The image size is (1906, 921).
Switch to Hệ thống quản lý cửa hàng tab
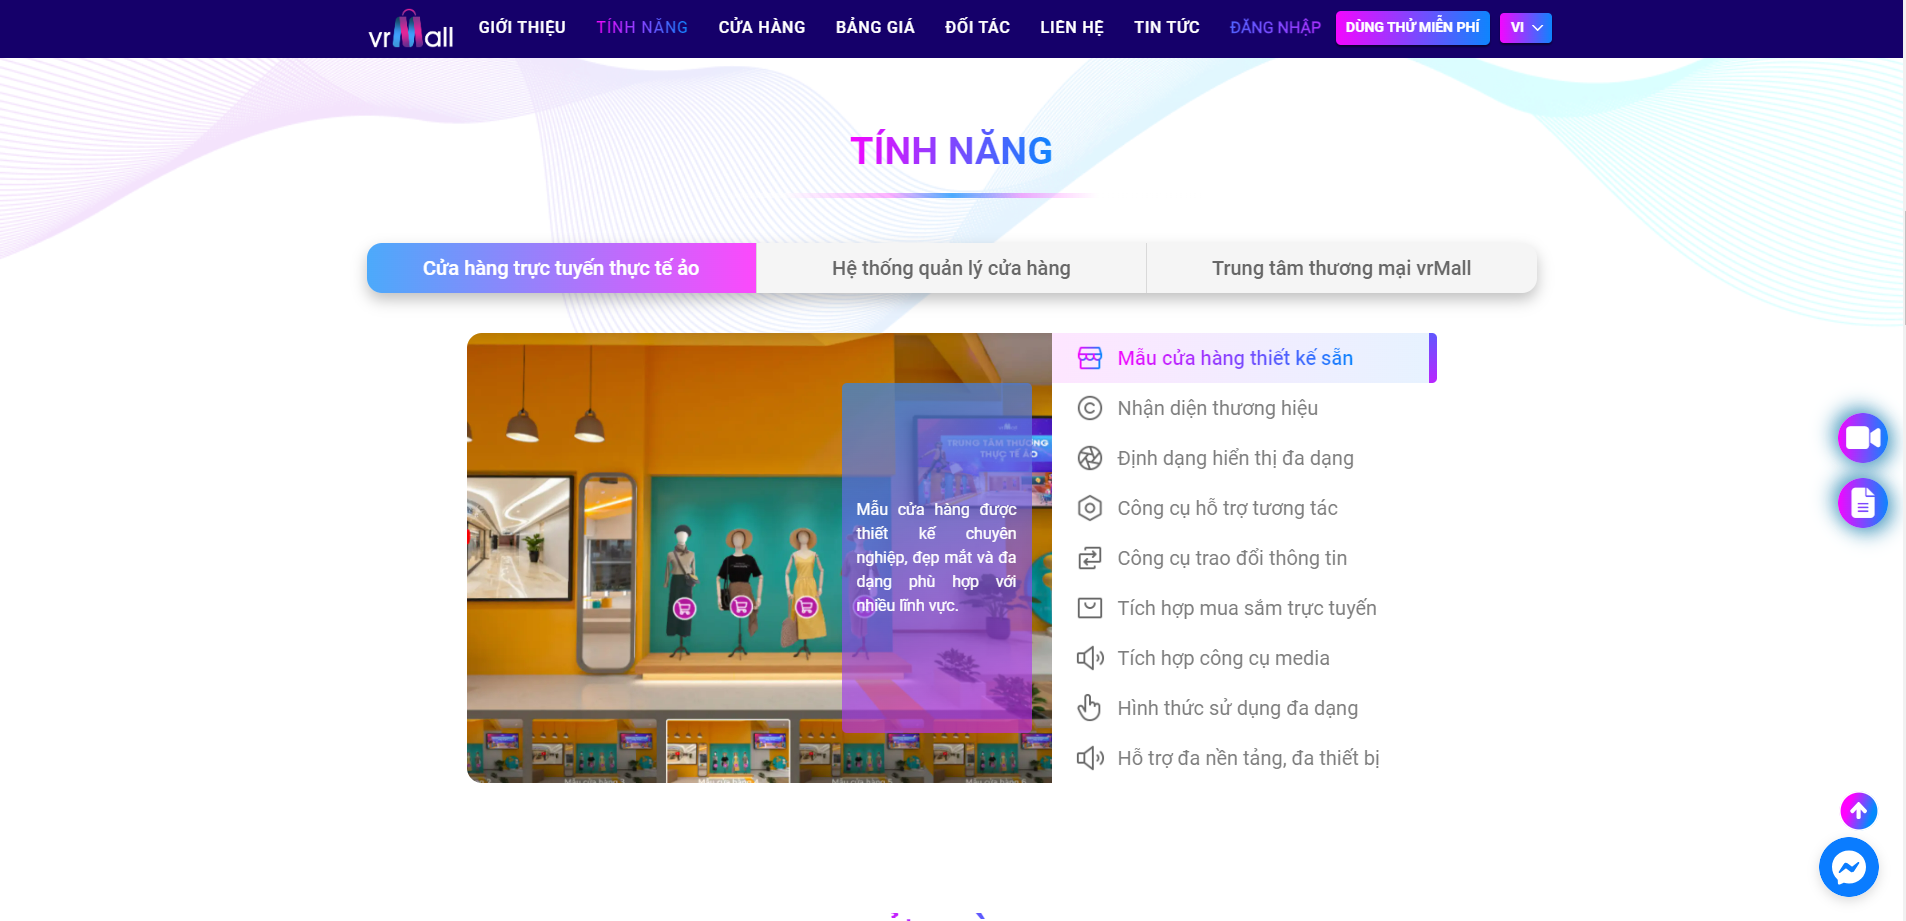pos(951,268)
